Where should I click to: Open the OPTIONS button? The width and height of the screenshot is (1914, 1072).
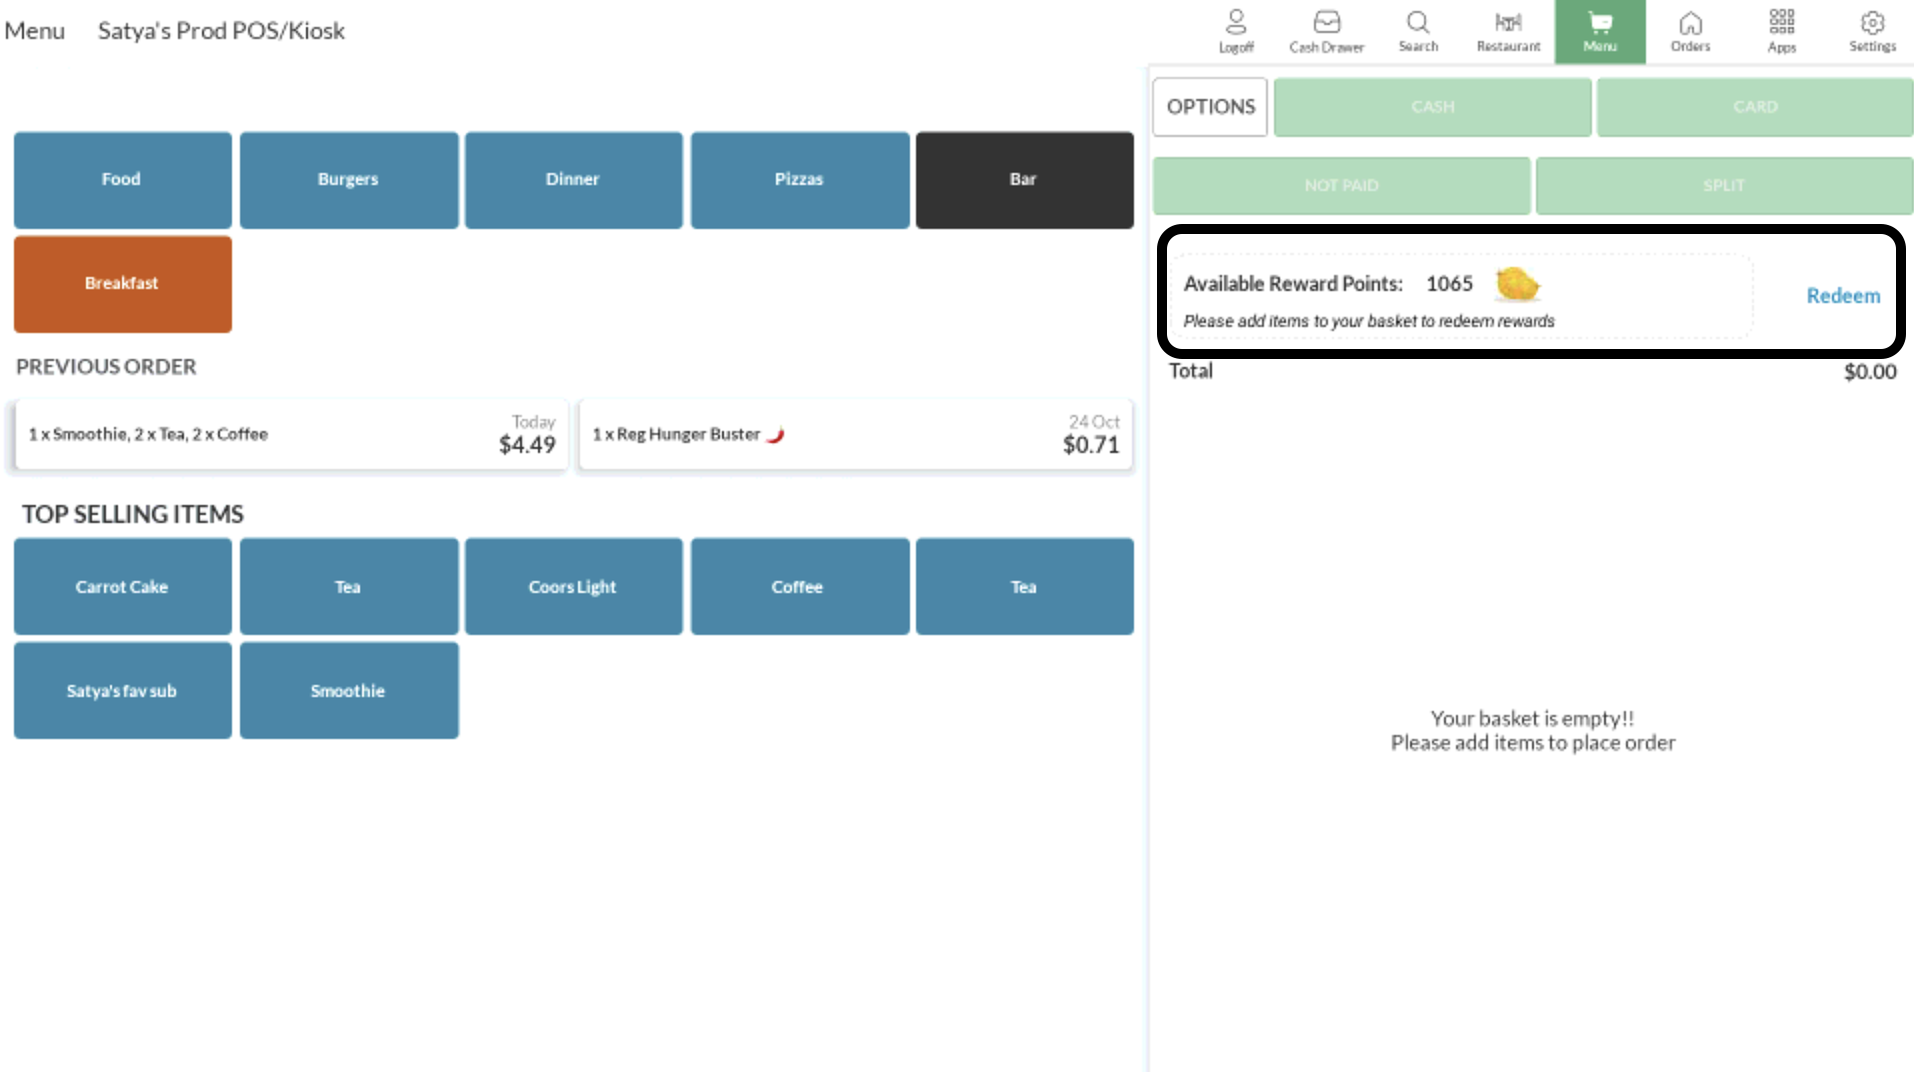[1210, 107]
